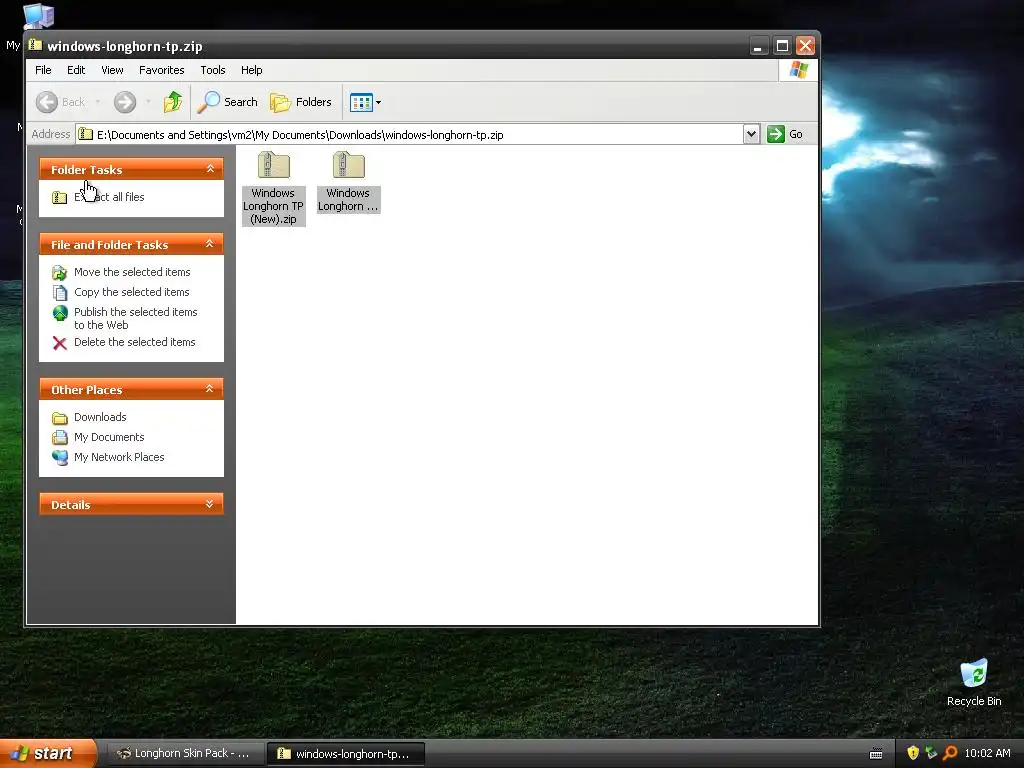1024x768 pixels.
Task: Click Copy the selected items
Action: (x=131, y=292)
